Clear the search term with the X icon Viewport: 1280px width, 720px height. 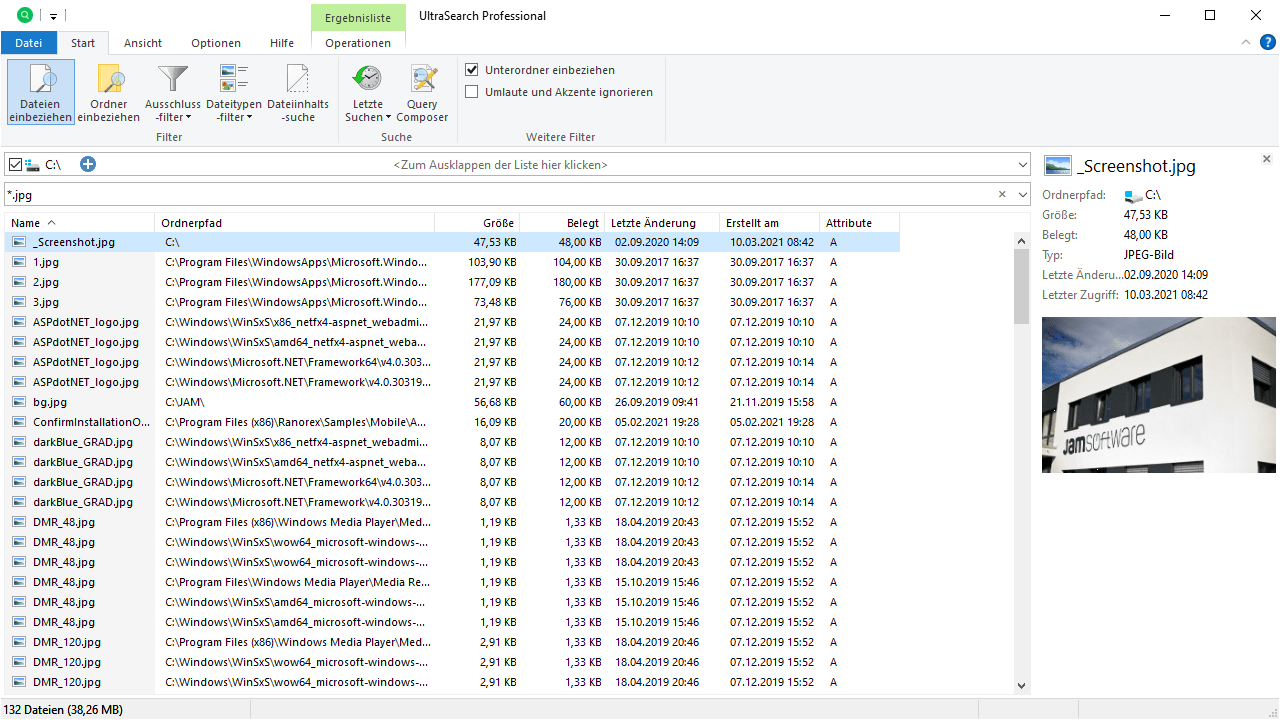(1002, 194)
